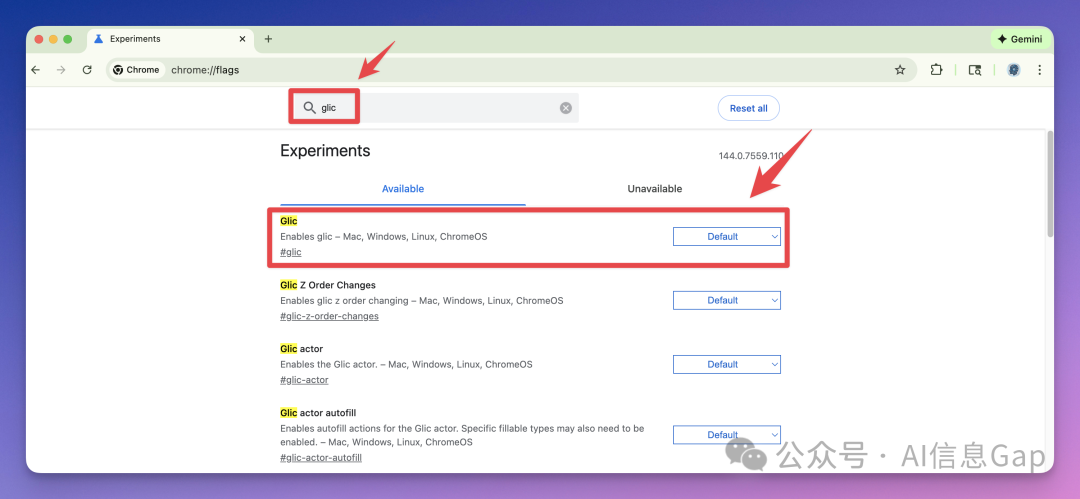Open the Glic flag Default dropdown
Viewport: 1080px width, 499px height.
point(727,236)
